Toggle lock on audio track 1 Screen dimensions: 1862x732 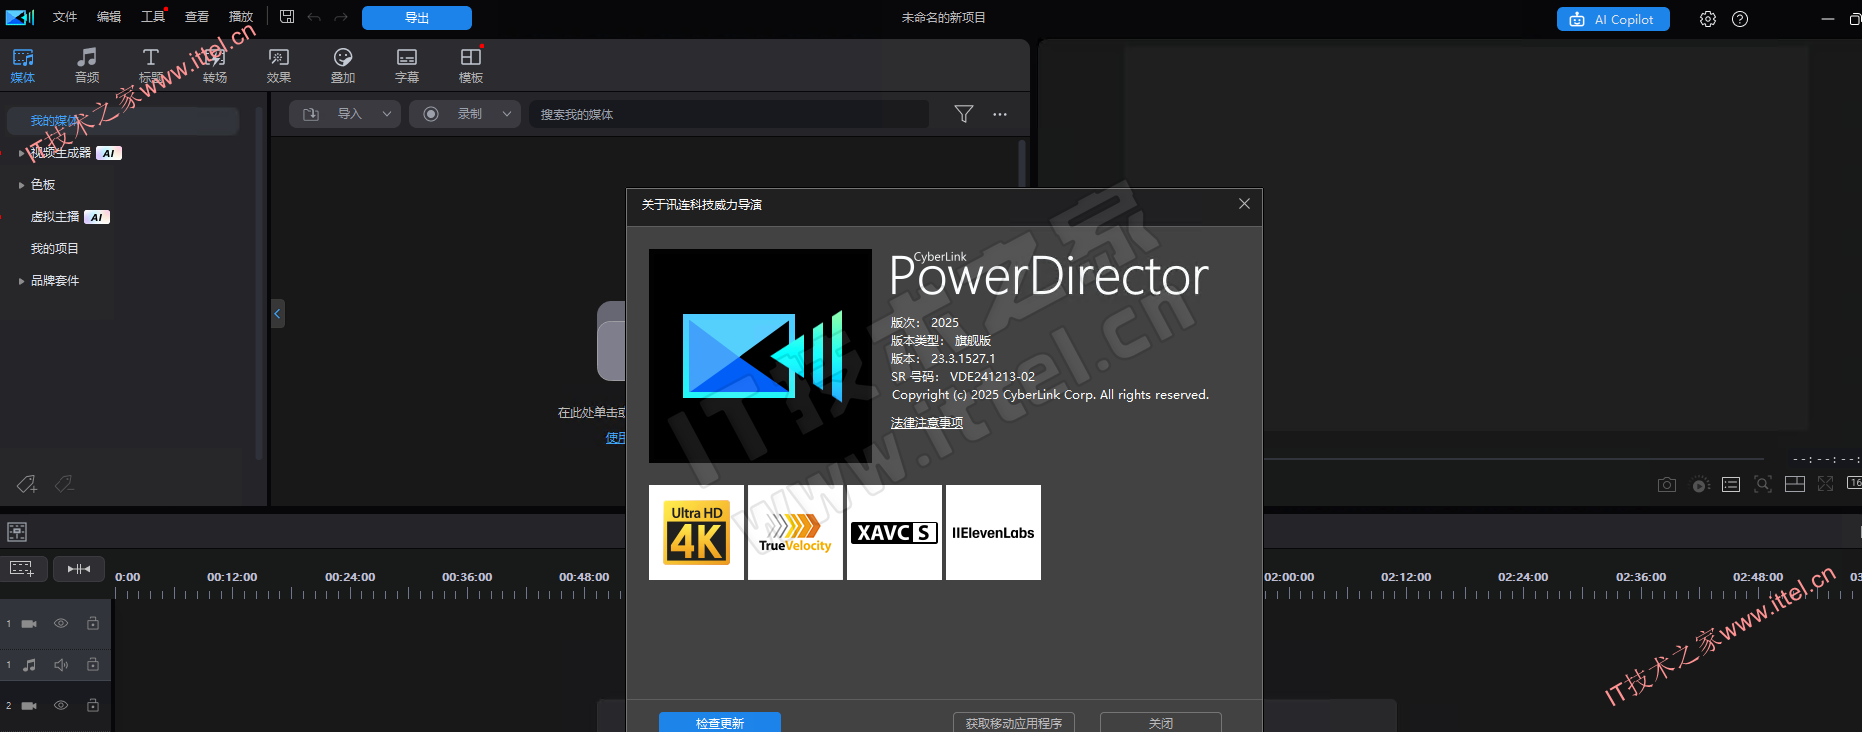click(93, 664)
